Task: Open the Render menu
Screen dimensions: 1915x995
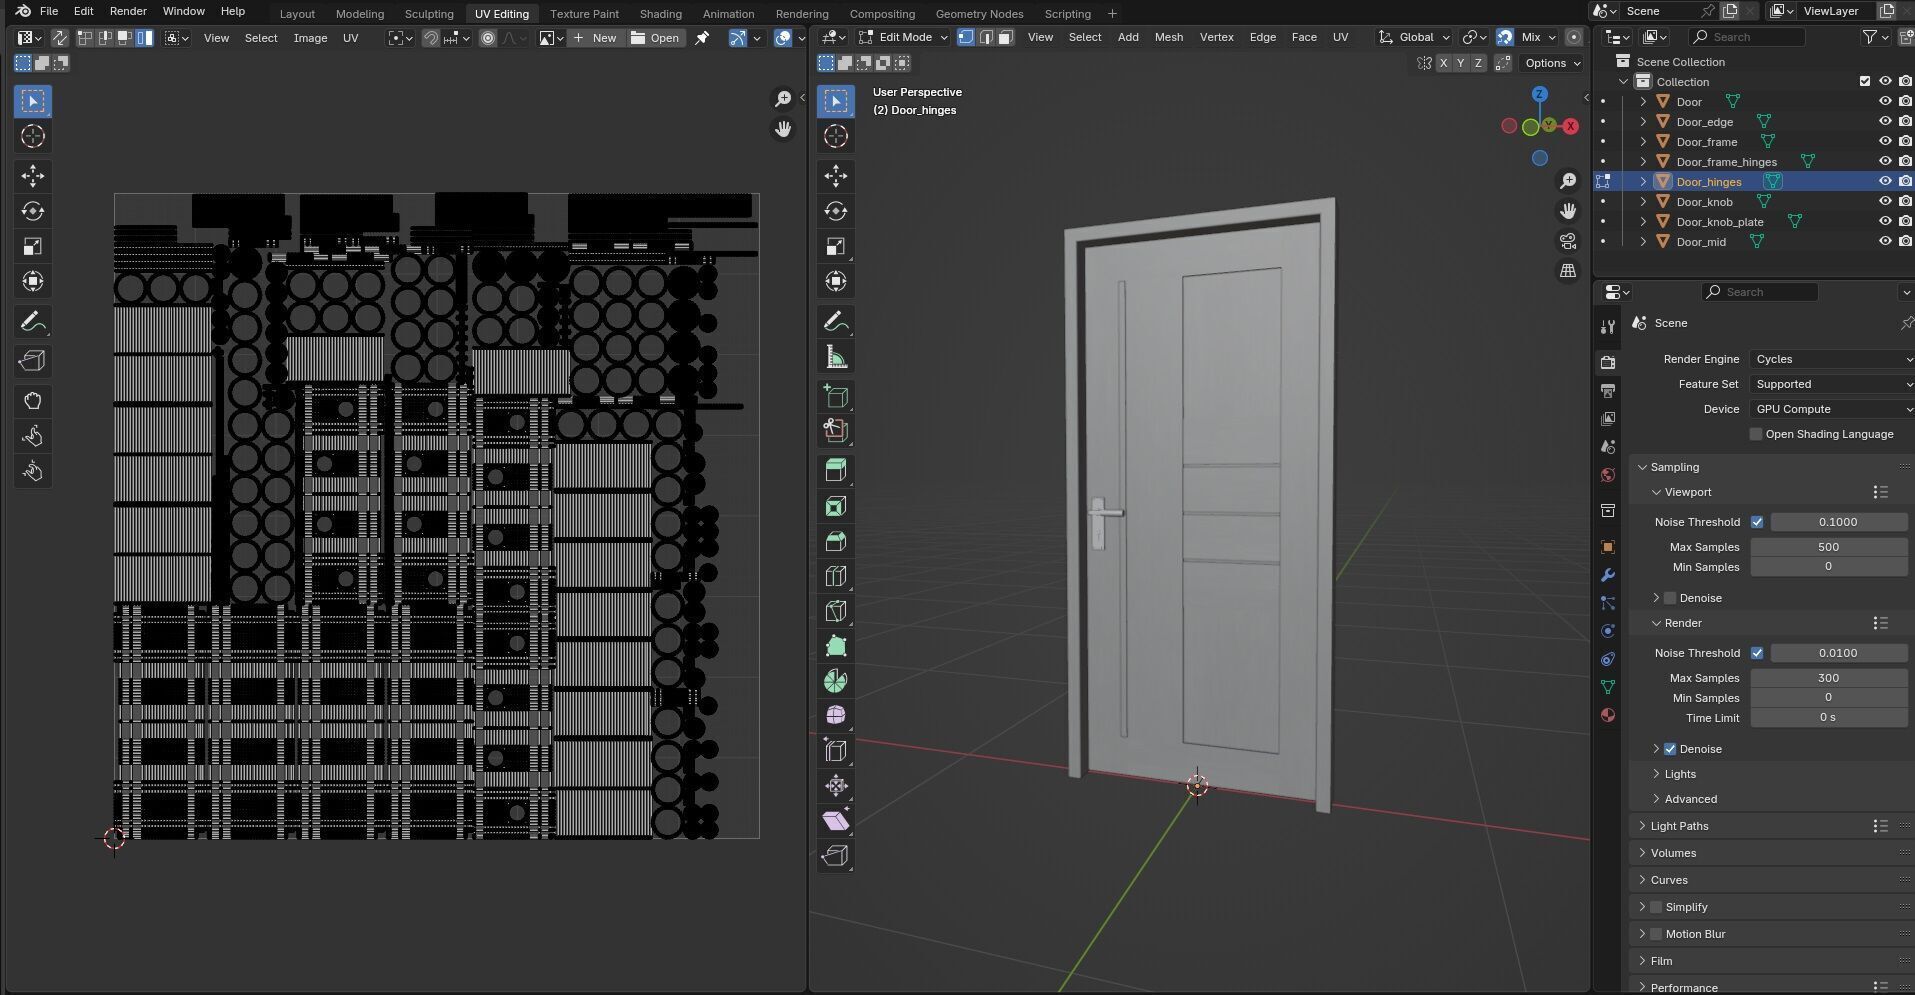Action: [x=128, y=11]
